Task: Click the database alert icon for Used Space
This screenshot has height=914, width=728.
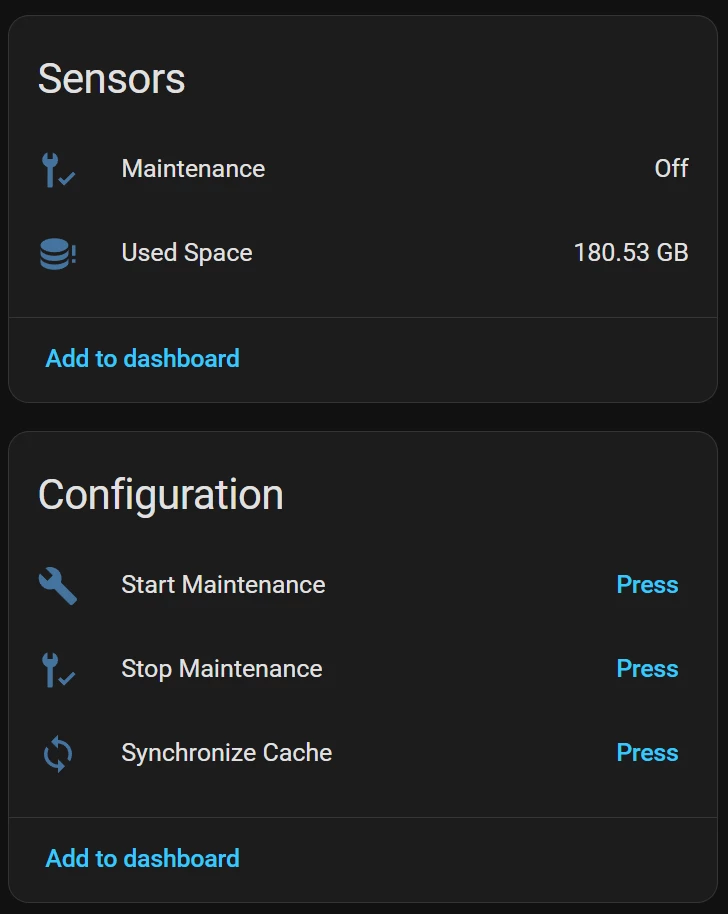Action: 58,254
